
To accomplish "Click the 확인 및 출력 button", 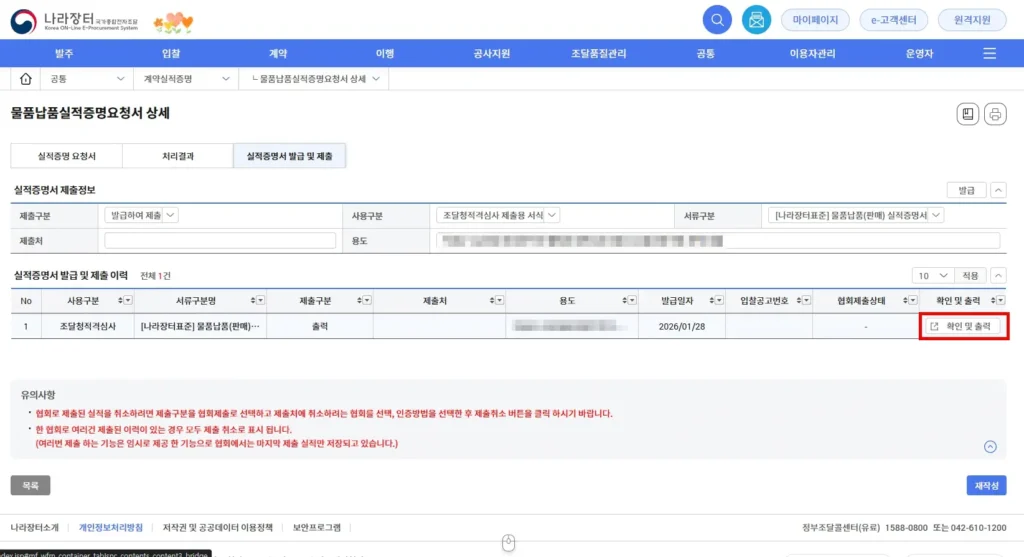I will 960,326.
